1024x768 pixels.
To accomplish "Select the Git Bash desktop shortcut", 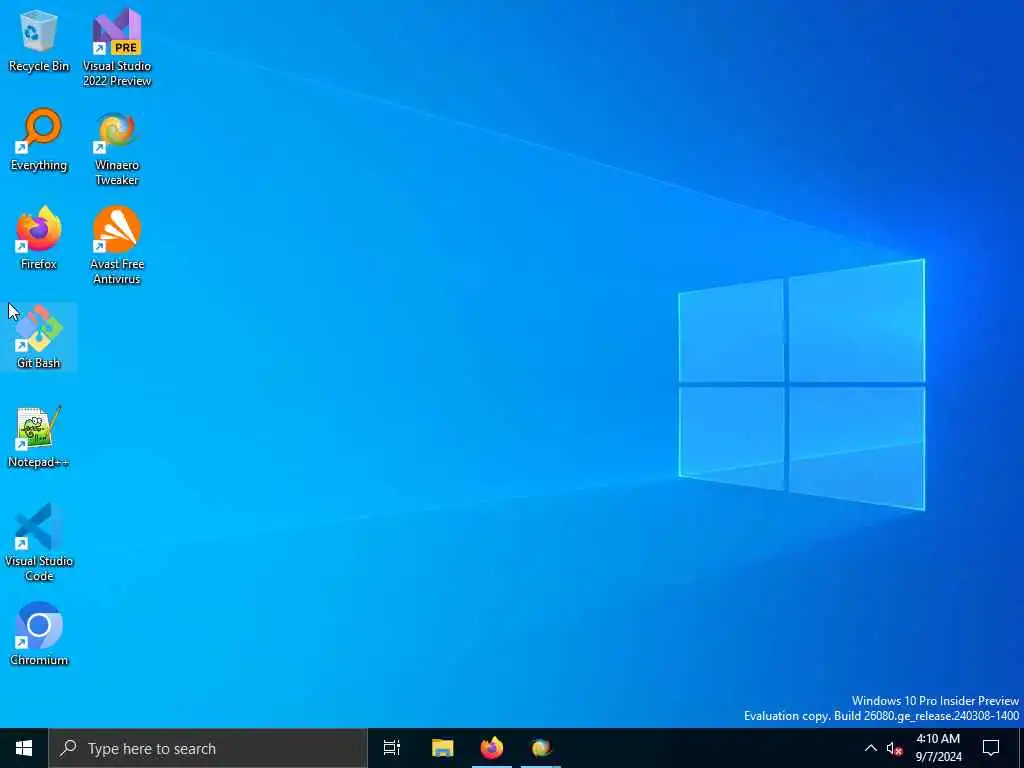I will [39, 338].
